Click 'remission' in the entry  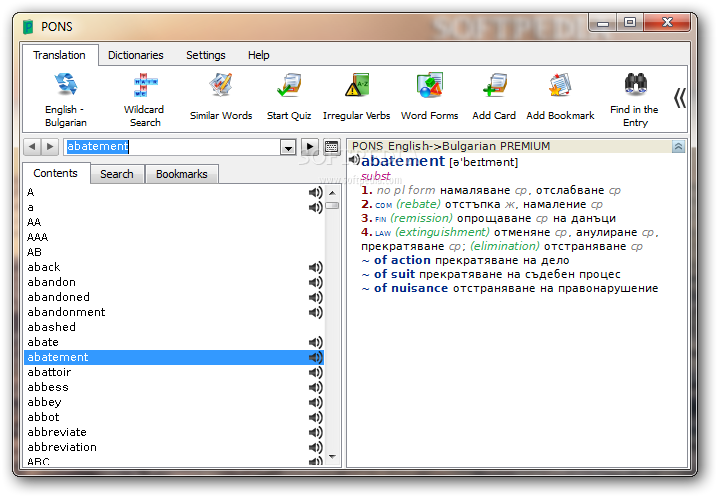(x=421, y=218)
